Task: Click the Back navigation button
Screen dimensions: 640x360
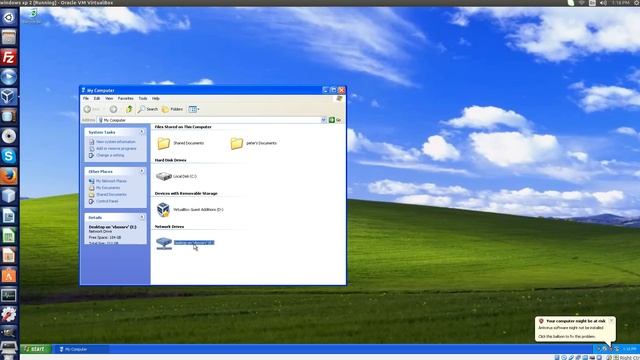Action: point(92,109)
